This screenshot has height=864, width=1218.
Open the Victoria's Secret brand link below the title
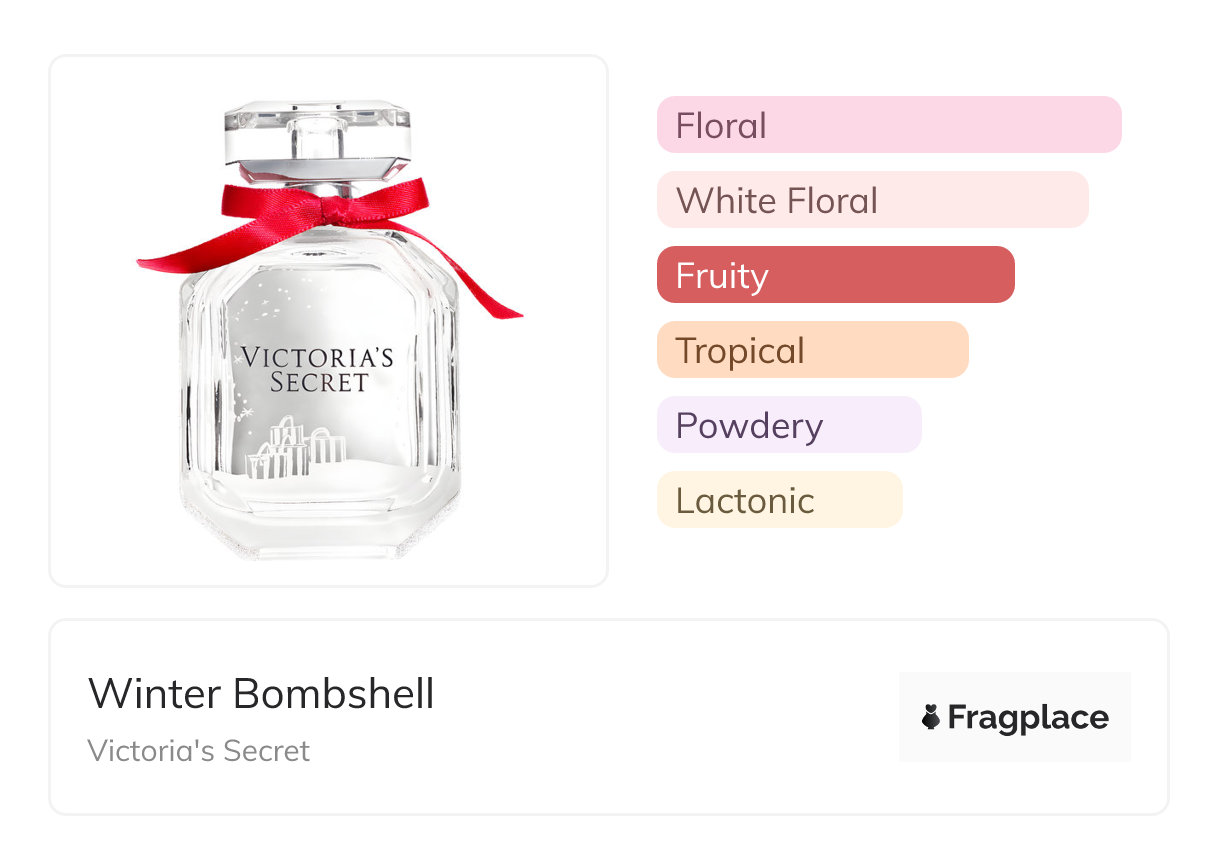point(199,751)
